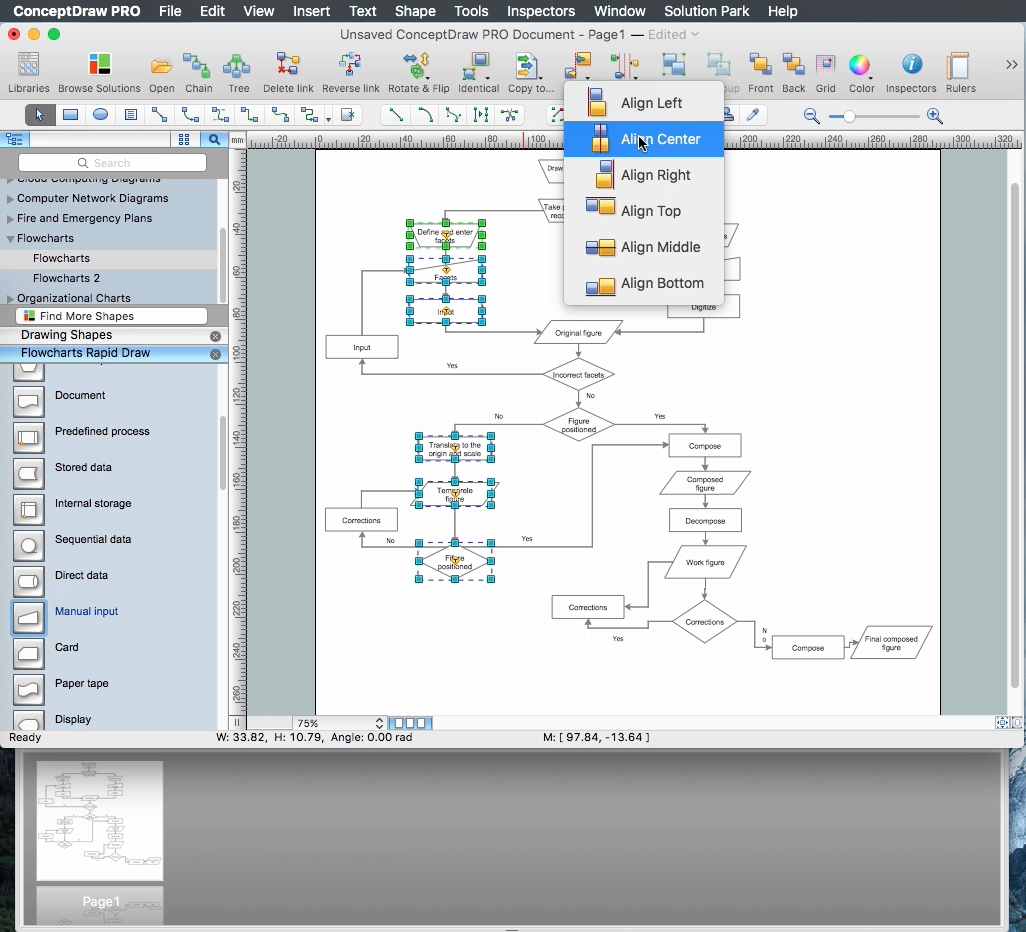Click the library Search field
This screenshot has height=932, width=1026.
click(112, 163)
